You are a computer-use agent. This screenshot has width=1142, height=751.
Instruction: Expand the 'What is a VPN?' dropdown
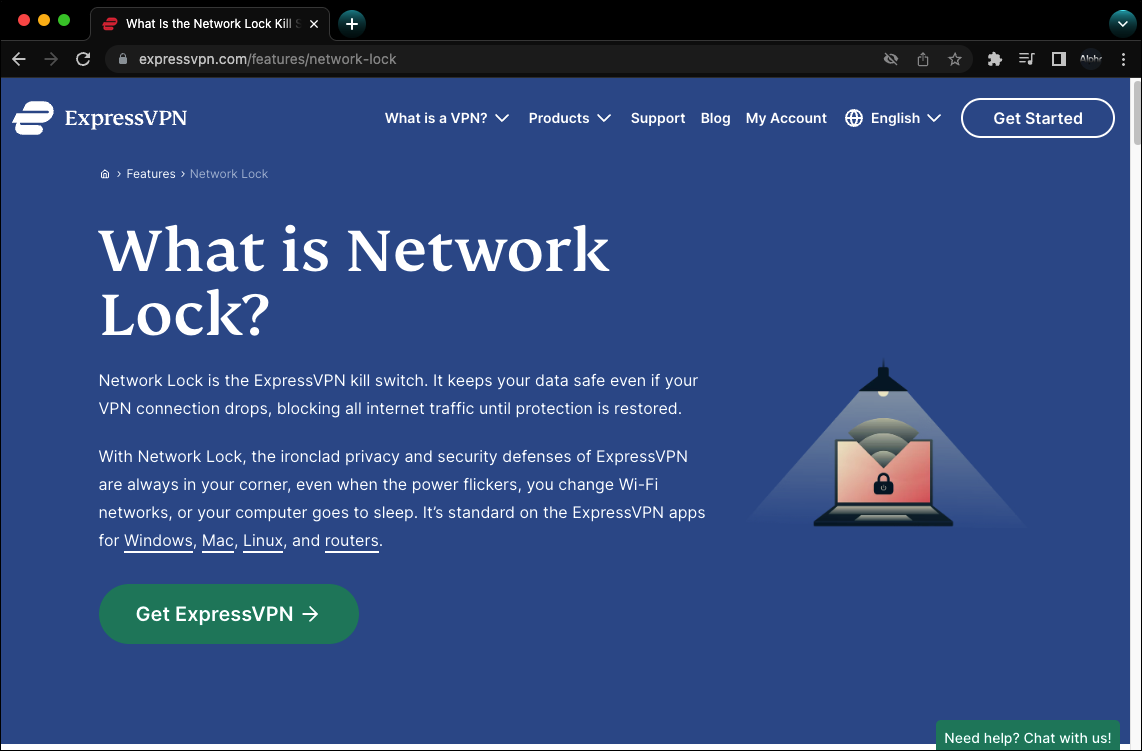click(446, 118)
